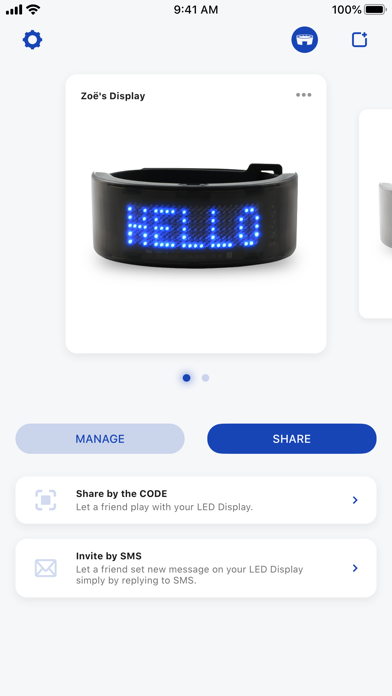Expand Share by the CODE chevron
This screenshot has height=696, width=392.
[x=355, y=500]
